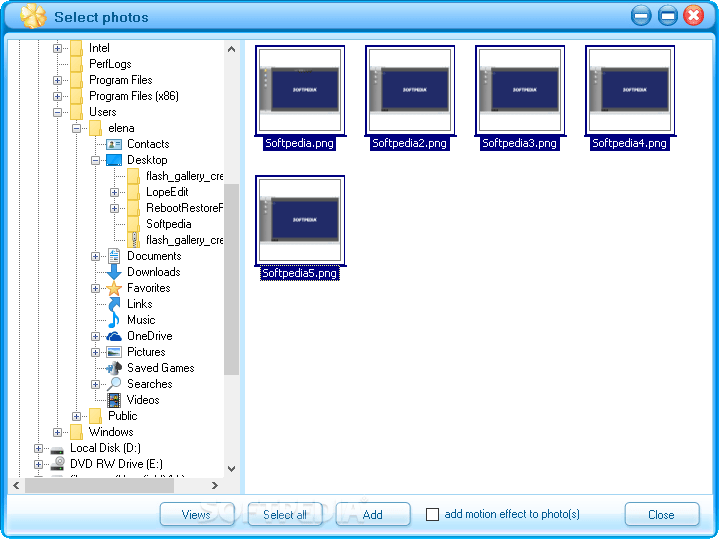This screenshot has width=719, height=539.
Task: Collapse the Desktop node
Action: coord(95,160)
